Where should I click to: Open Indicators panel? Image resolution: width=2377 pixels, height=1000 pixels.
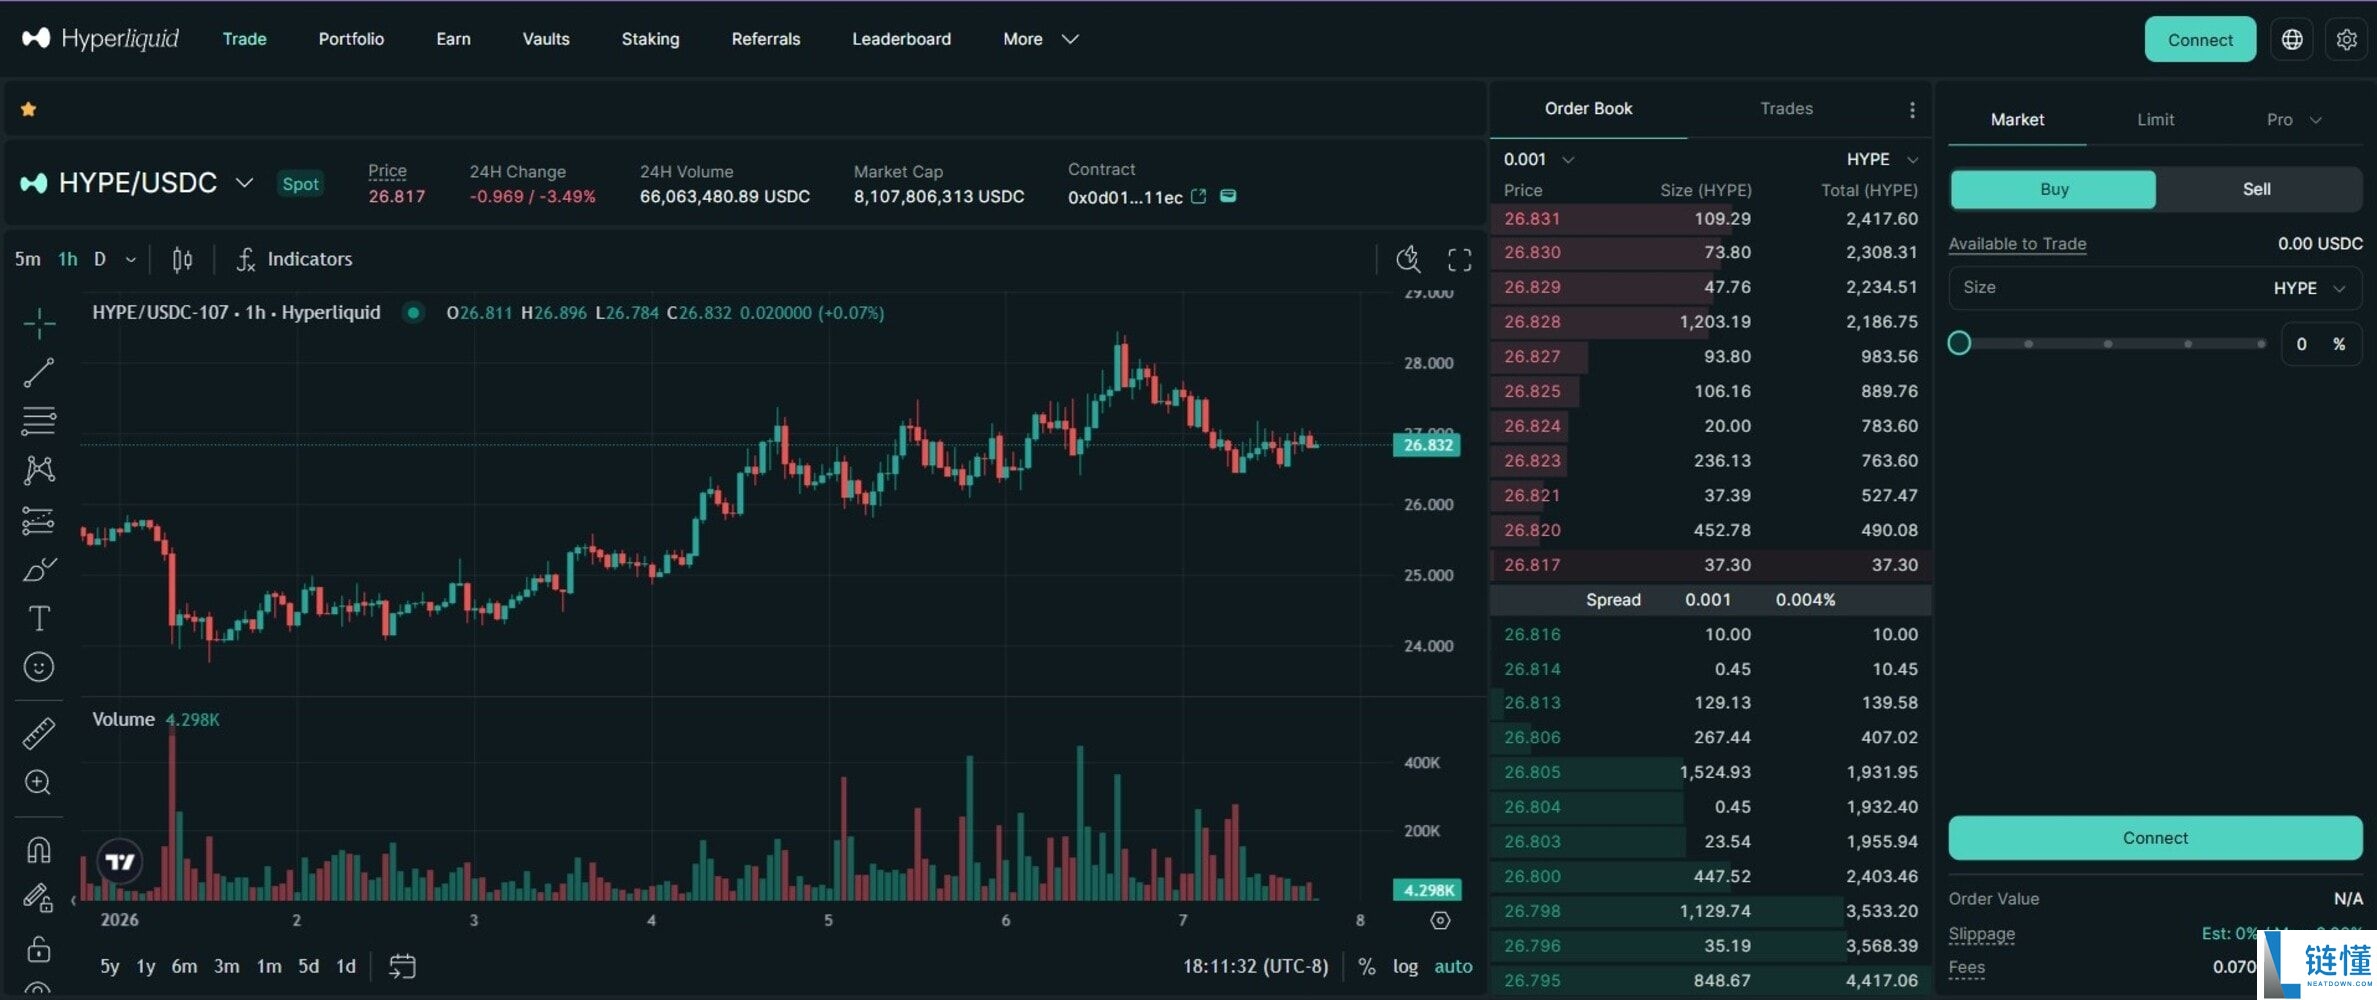[x=294, y=260]
